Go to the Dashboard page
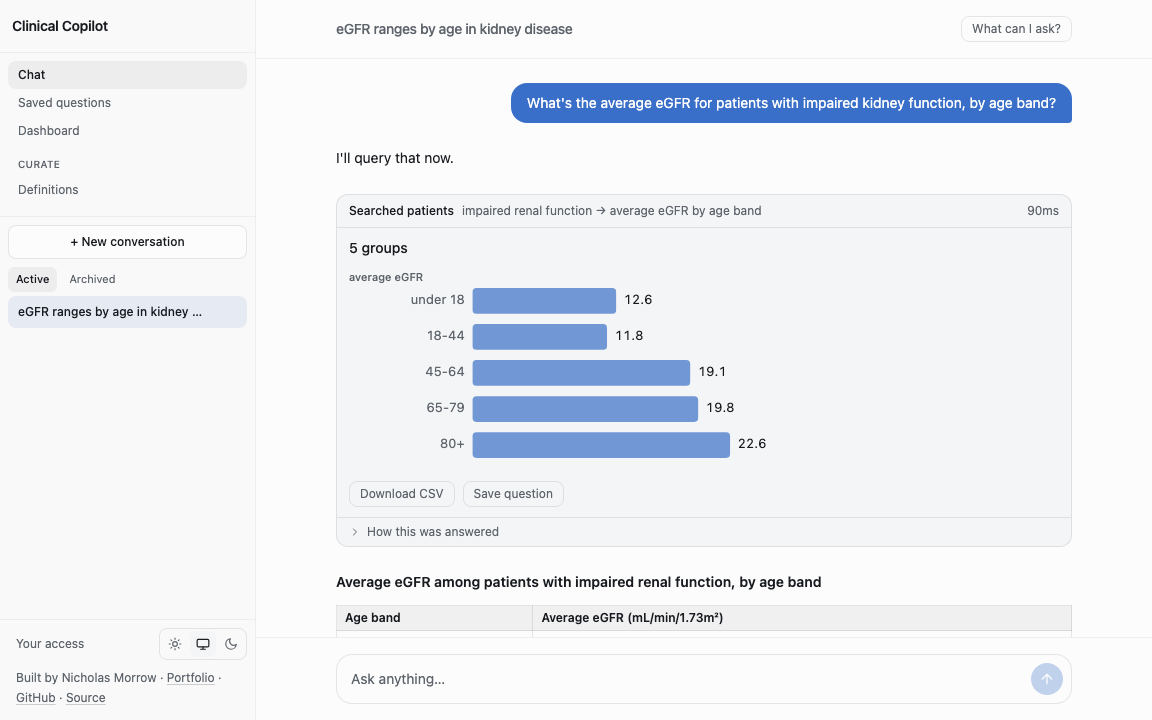The height and width of the screenshot is (720, 1152). (127, 131)
